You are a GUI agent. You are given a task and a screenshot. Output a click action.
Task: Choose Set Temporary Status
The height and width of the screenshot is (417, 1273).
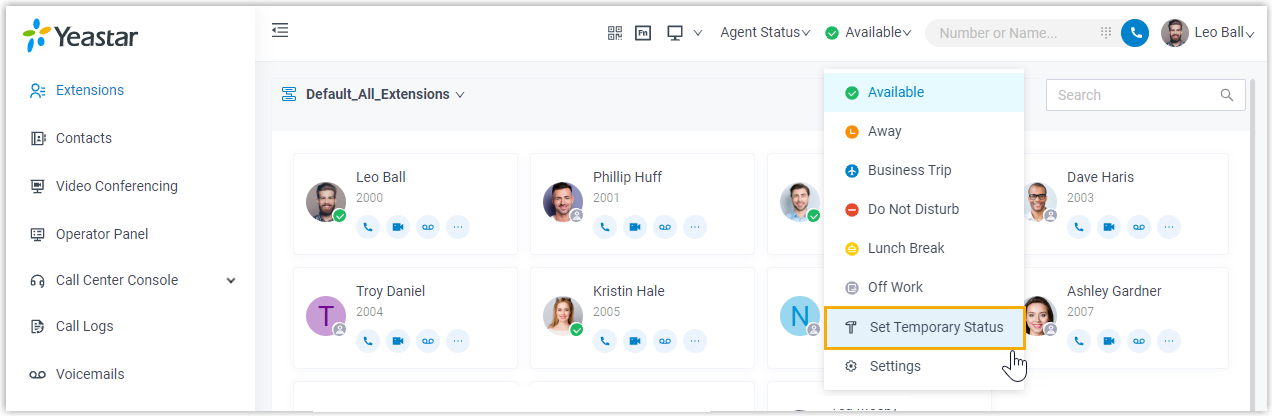point(924,327)
